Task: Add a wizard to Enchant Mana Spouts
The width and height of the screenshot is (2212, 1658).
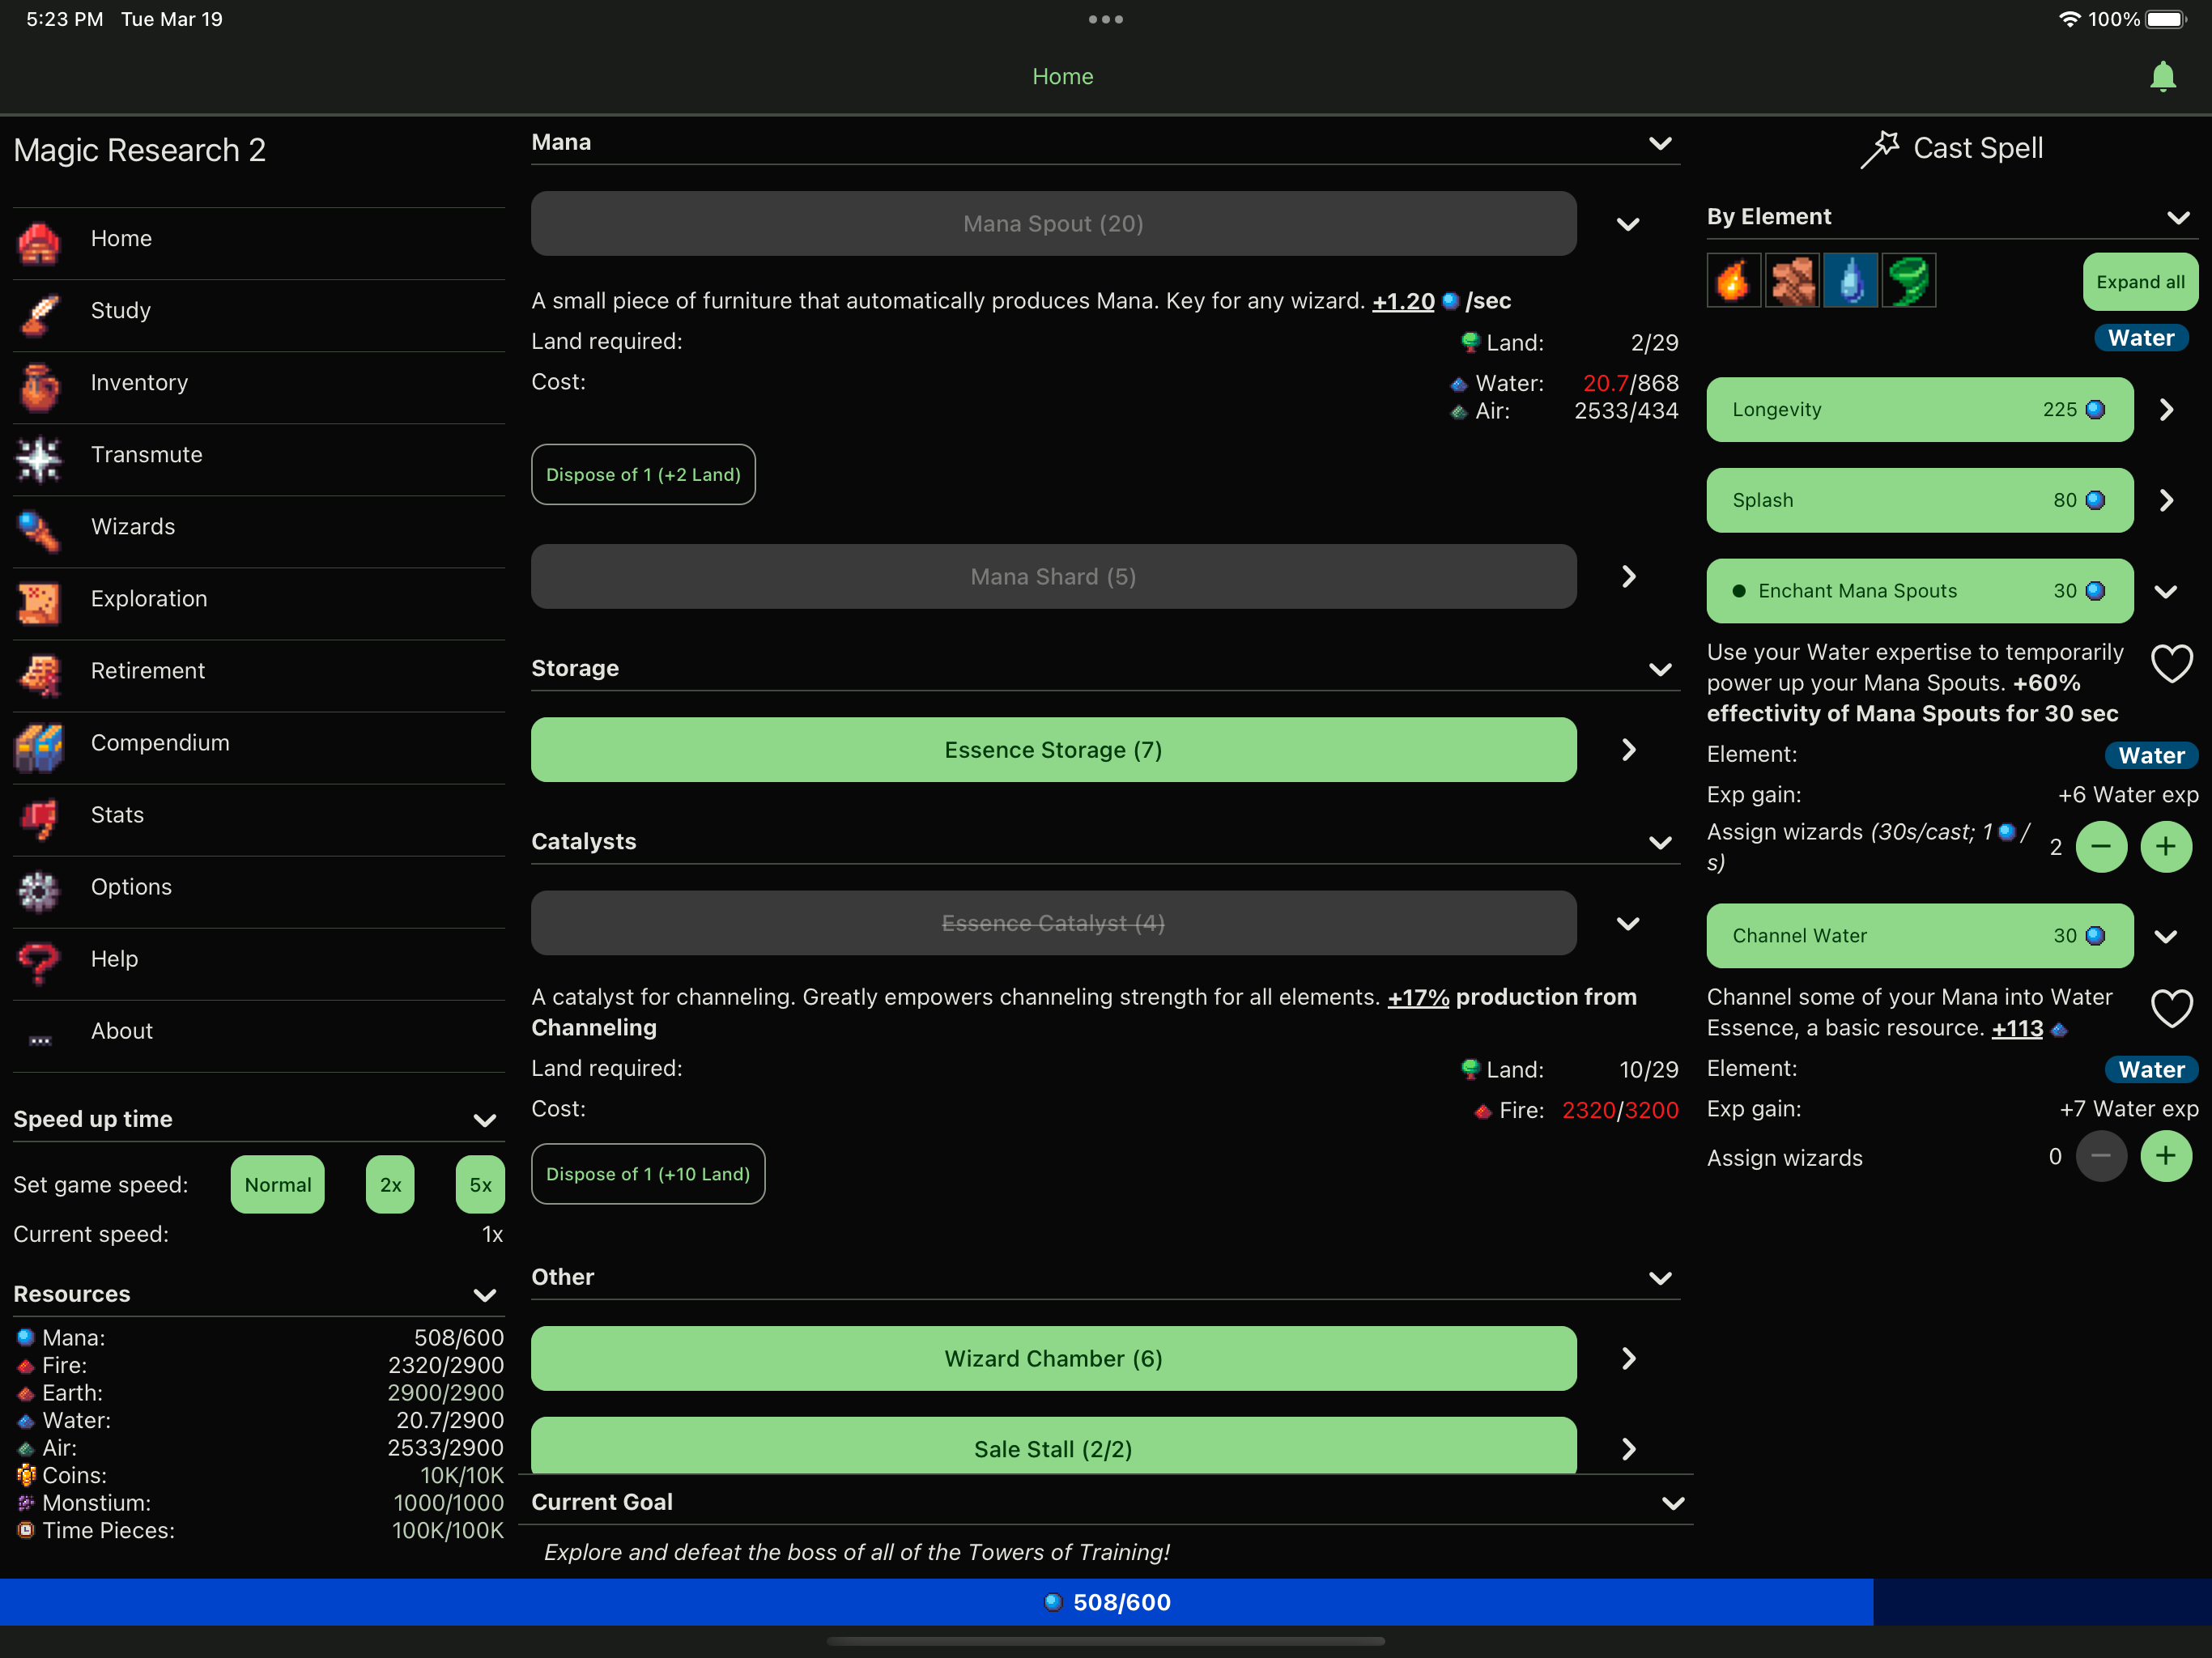Action: (x=2166, y=847)
